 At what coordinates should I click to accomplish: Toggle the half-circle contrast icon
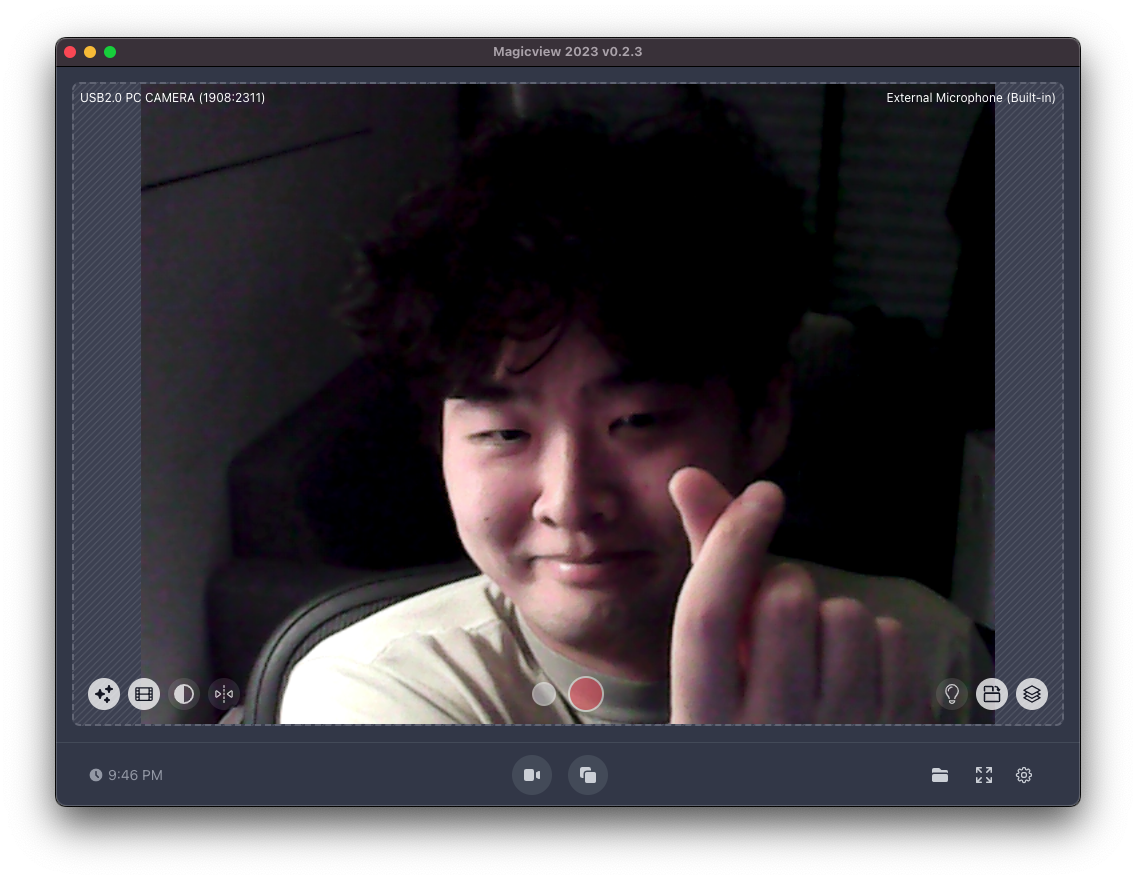pyautogui.click(x=184, y=694)
